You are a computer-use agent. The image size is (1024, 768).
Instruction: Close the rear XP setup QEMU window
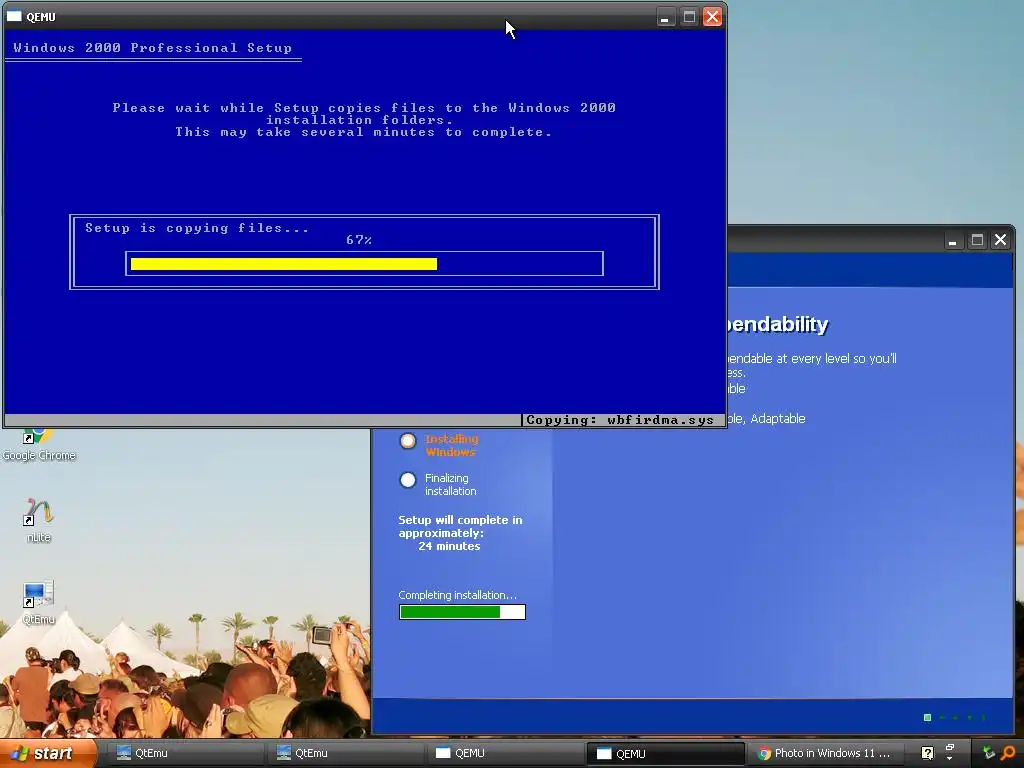(x=1000, y=240)
